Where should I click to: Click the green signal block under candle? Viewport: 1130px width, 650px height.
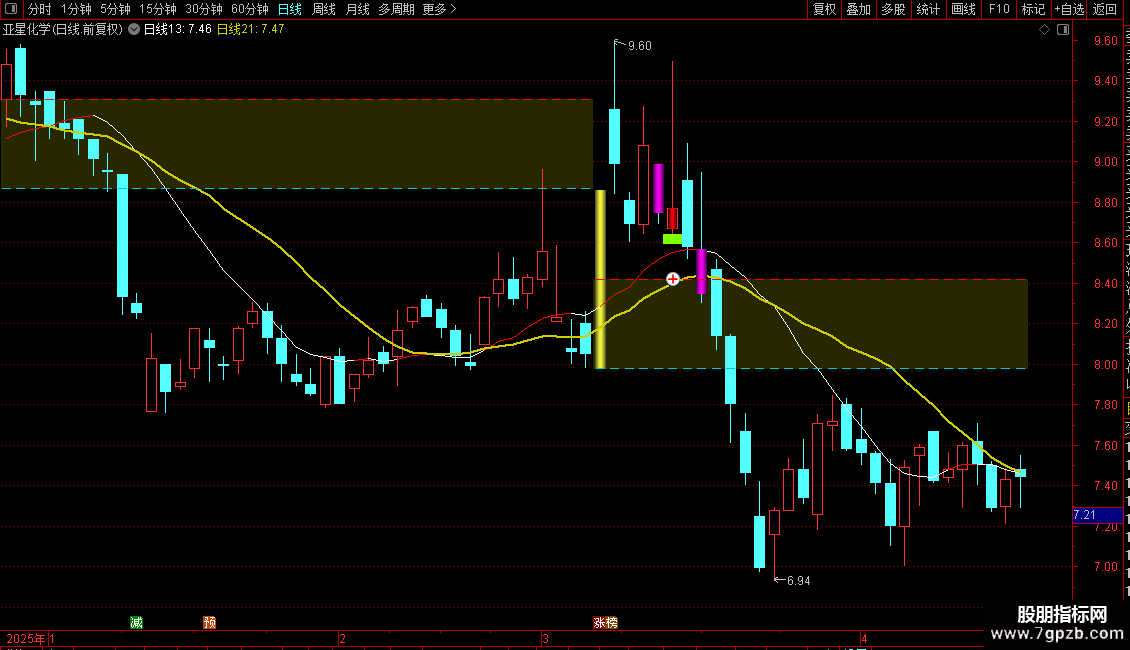click(x=672, y=239)
